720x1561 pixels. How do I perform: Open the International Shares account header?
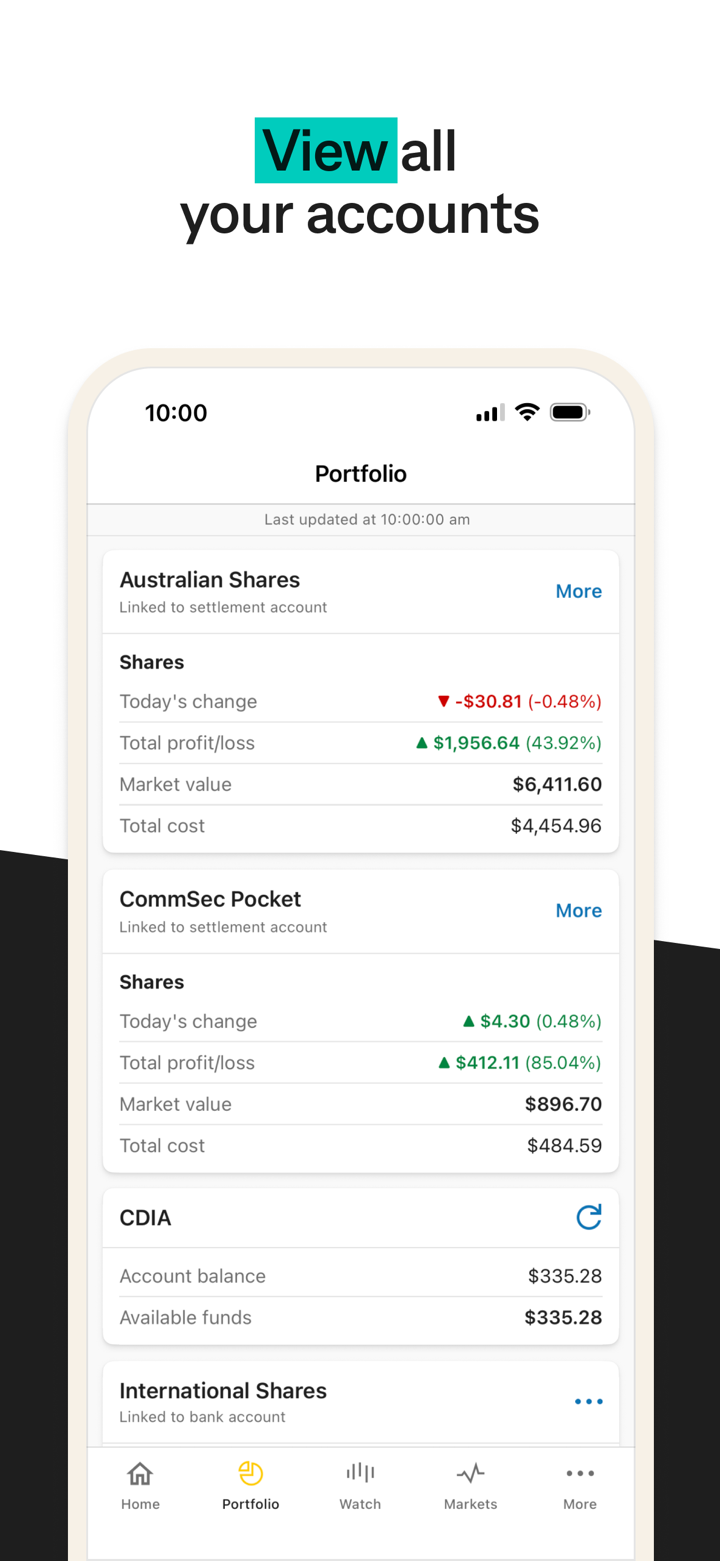point(223,1392)
